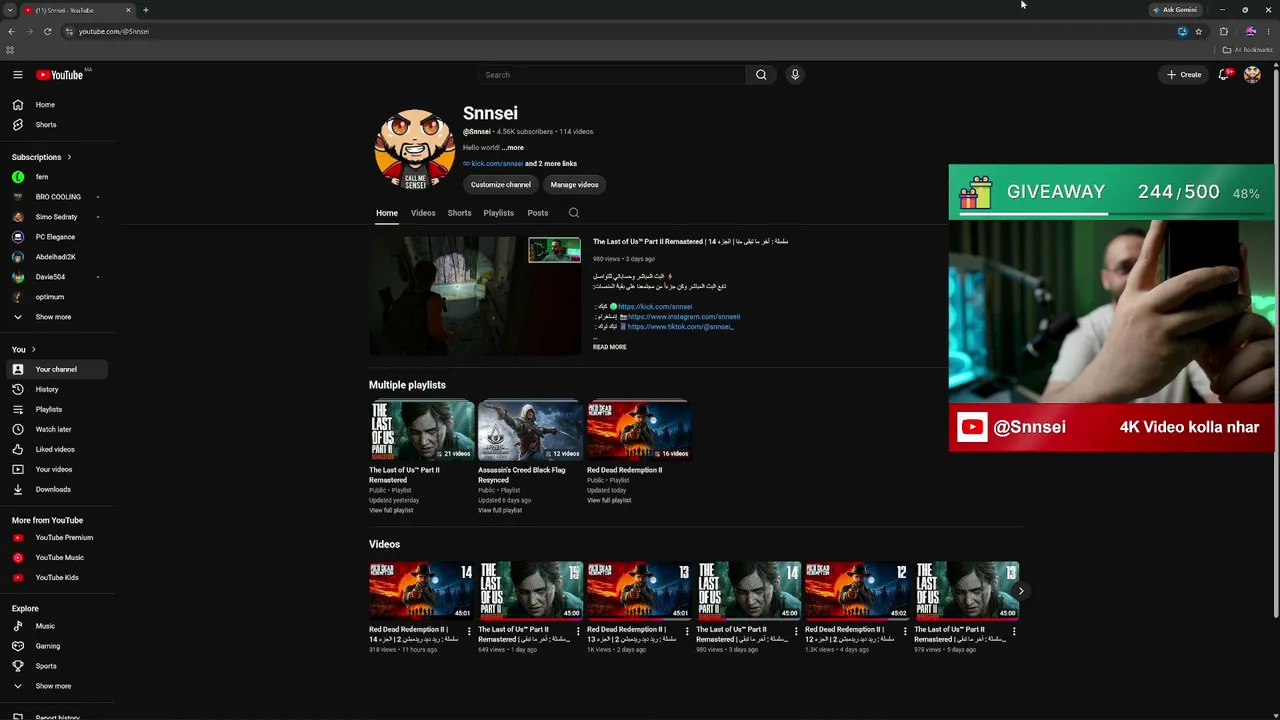Click the Manage videos button

click(x=574, y=185)
